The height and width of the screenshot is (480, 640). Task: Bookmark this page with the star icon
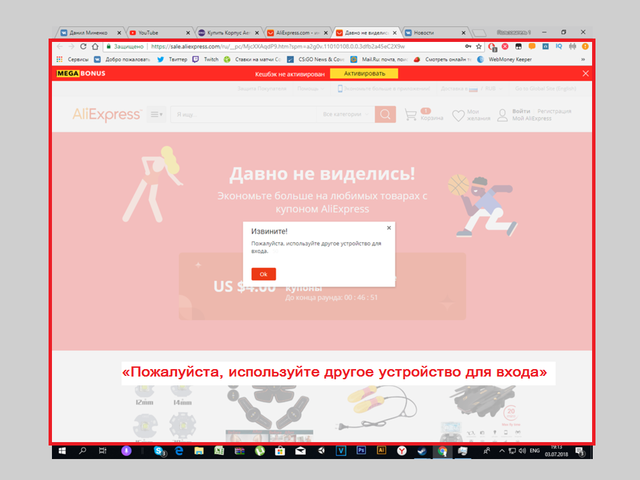pyautogui.click(x=479, y=47)
